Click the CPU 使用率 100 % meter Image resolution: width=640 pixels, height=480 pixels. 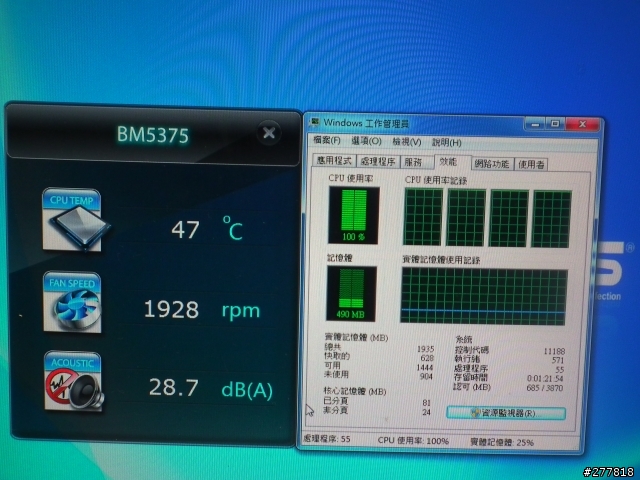click(354, 216)
